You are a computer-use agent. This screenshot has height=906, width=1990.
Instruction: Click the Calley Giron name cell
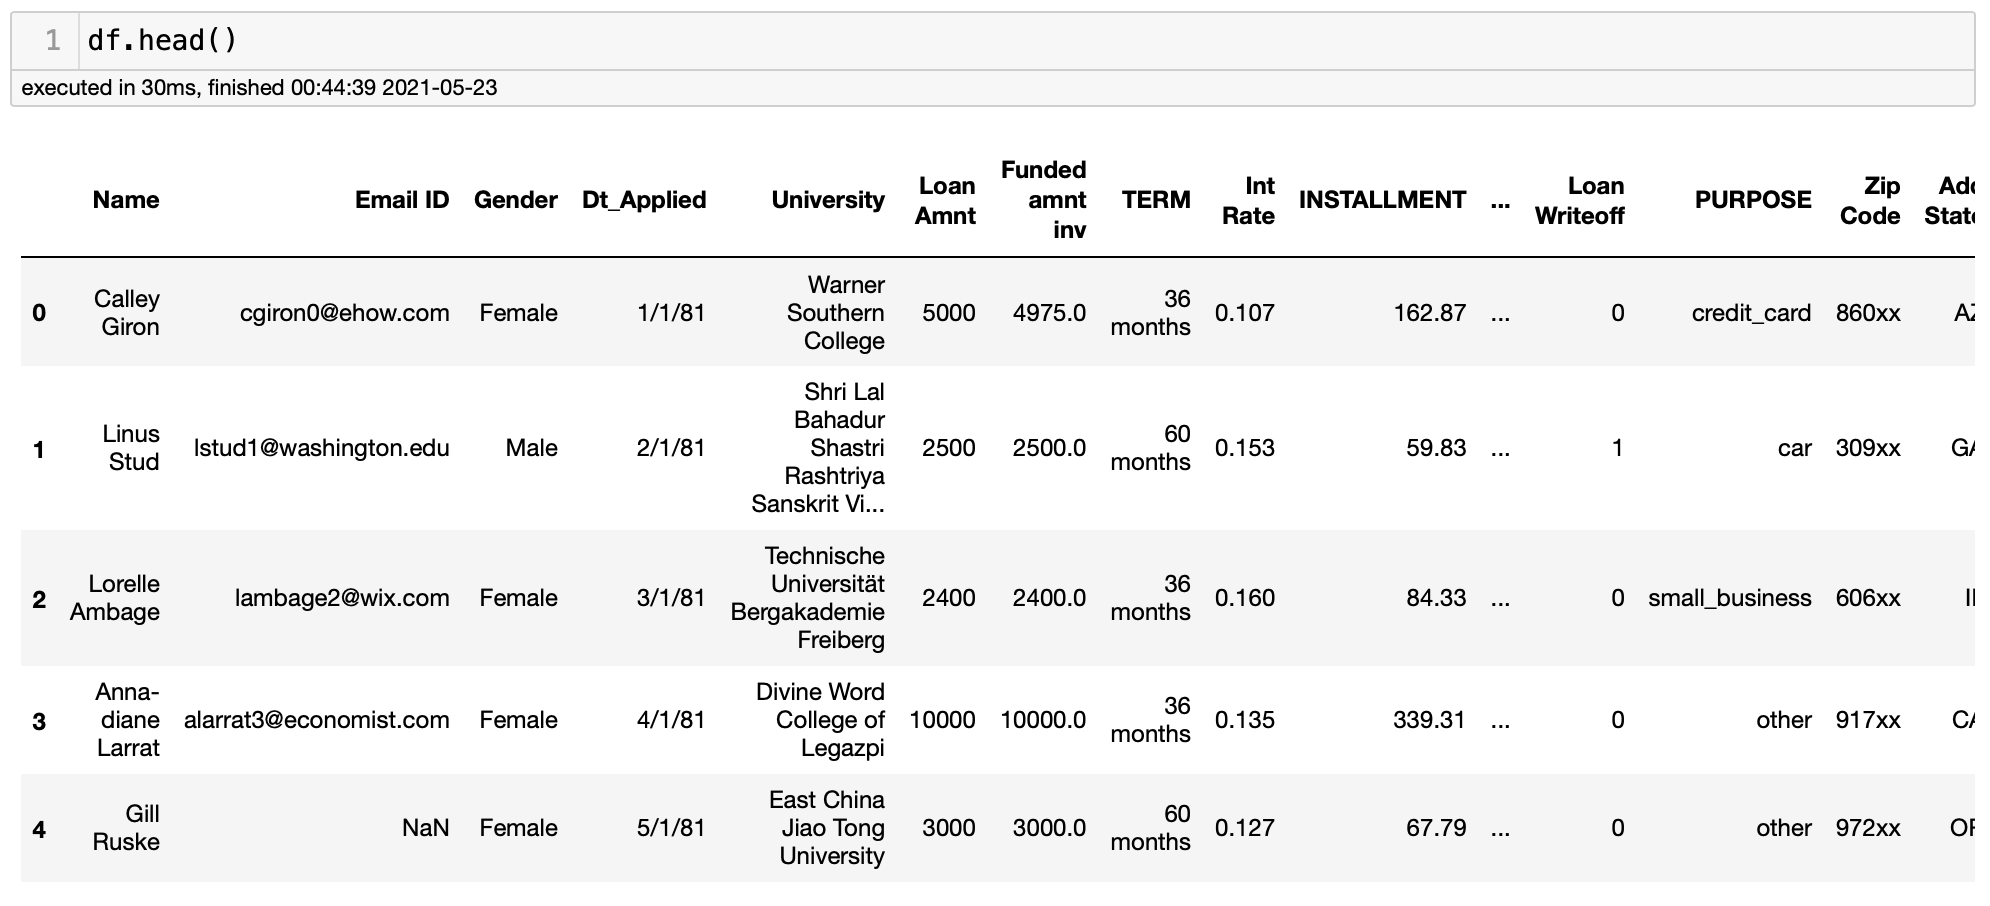pos(127,313)
